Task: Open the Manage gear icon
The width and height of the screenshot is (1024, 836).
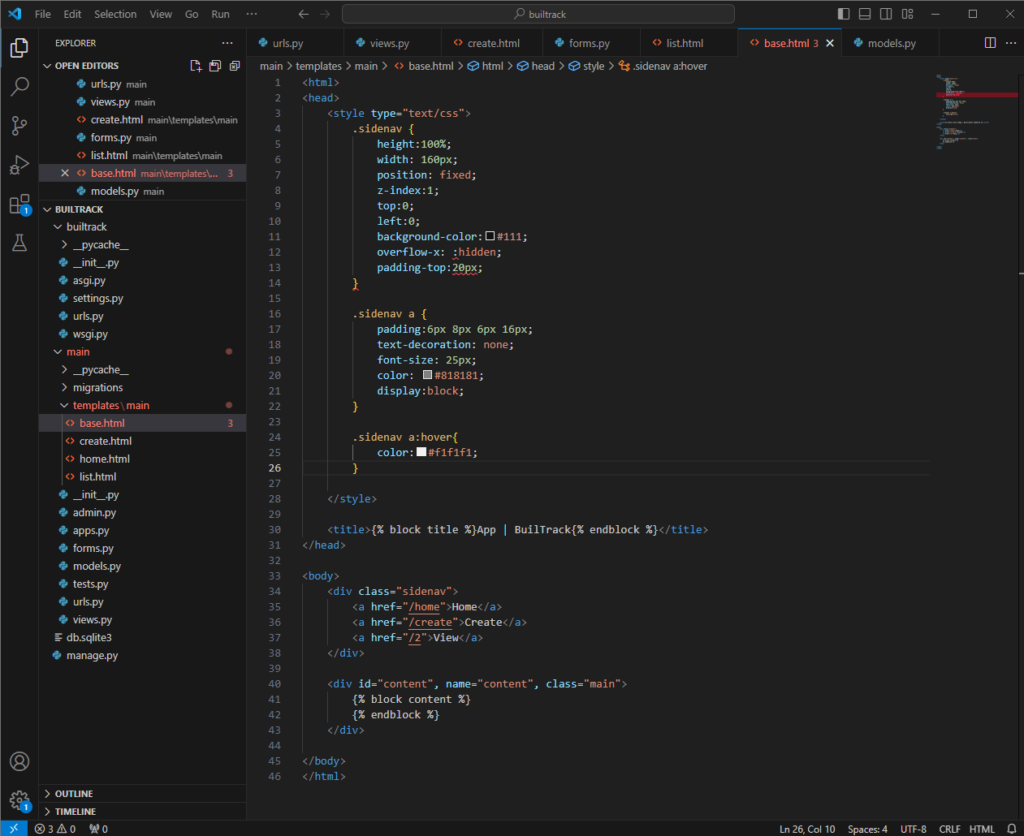Action: (x=19, y=800)
